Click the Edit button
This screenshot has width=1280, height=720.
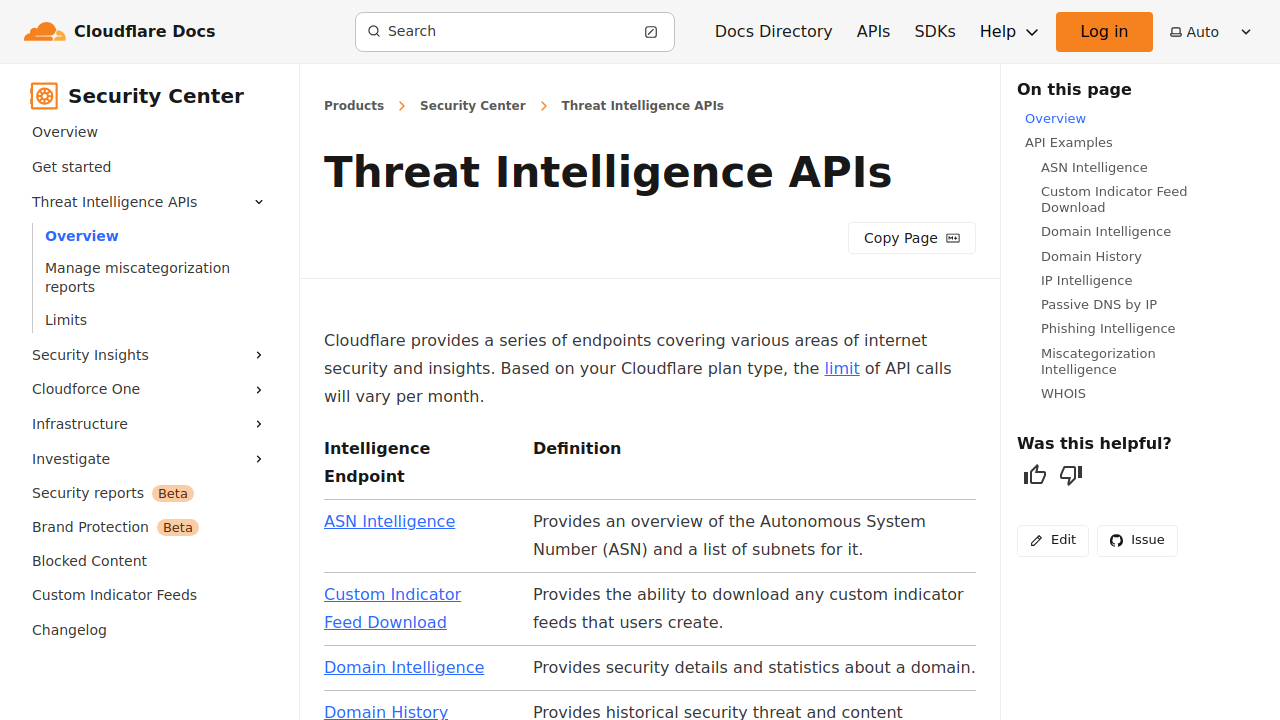1052,540
